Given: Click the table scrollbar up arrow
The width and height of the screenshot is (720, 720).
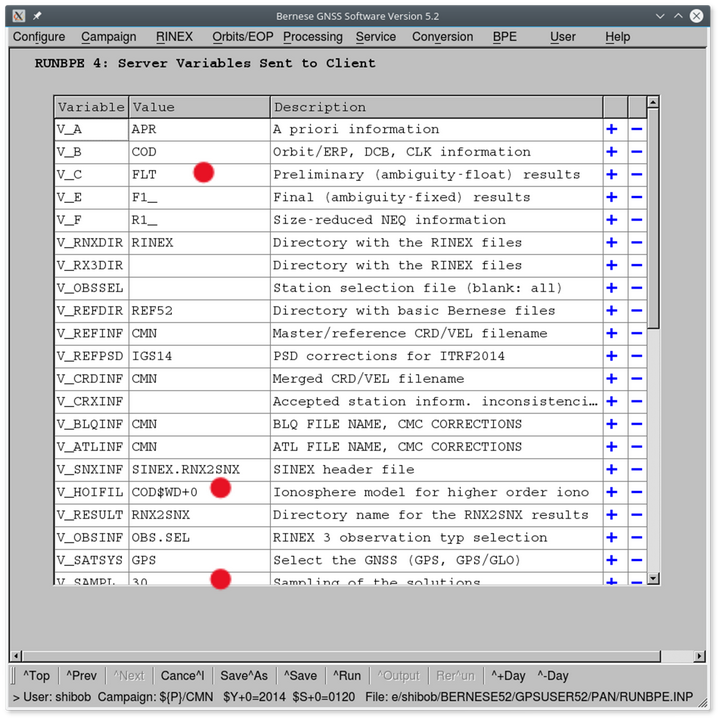Looking at the screenshot, I should coord(653,102).
